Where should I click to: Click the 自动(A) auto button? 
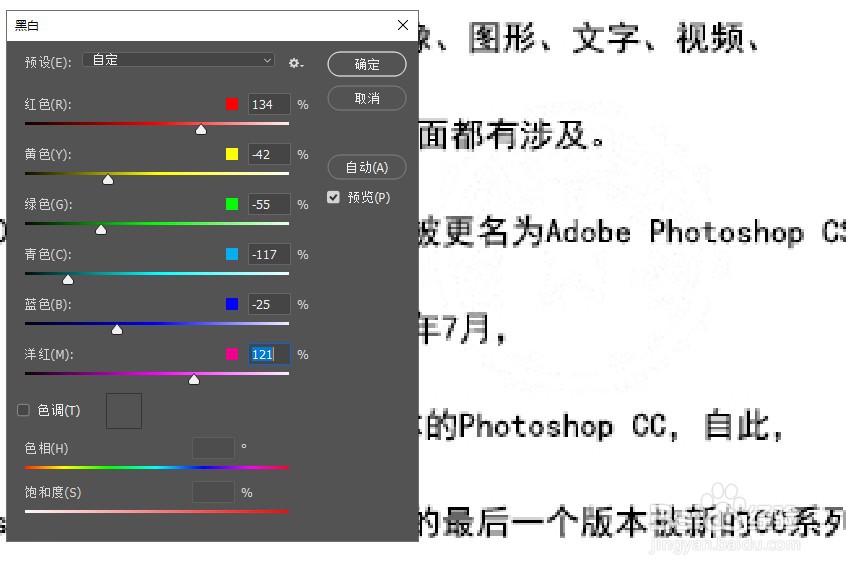coord(367,167)
